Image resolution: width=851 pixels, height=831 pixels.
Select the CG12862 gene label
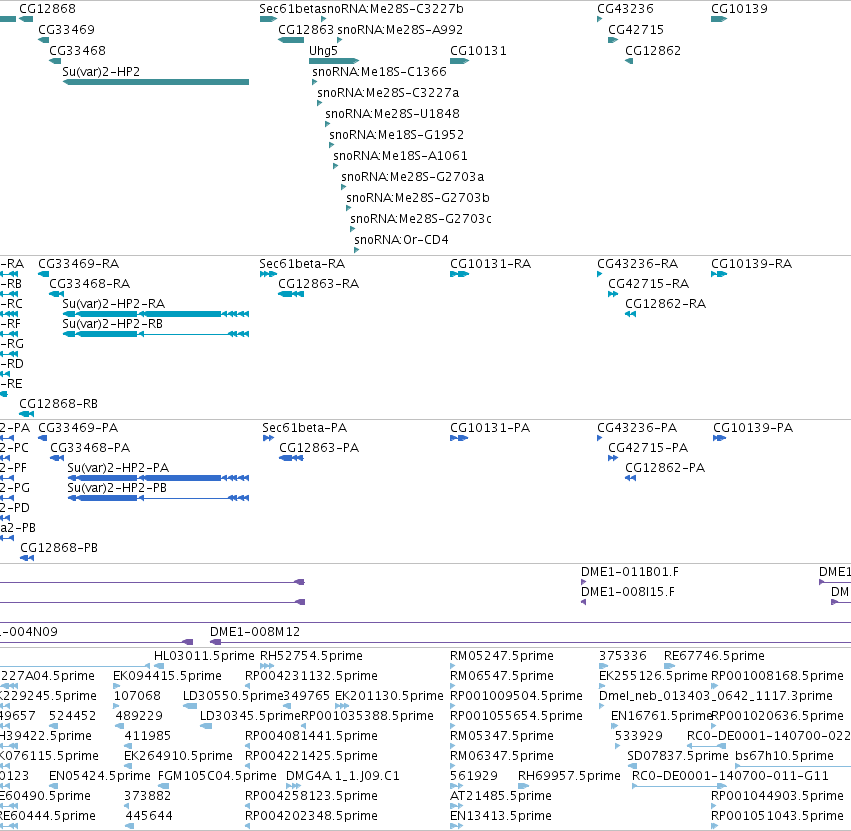tap(653, 51)
